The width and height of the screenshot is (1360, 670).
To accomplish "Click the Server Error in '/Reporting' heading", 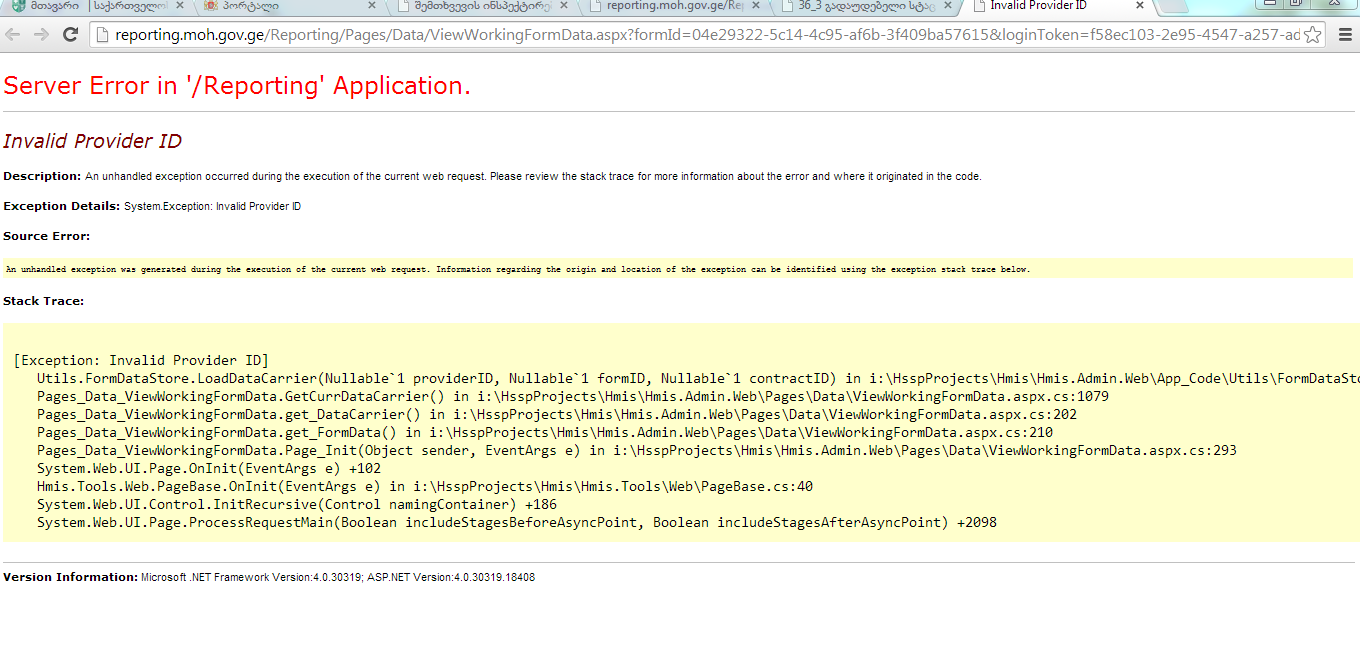I will coord(237,86).
